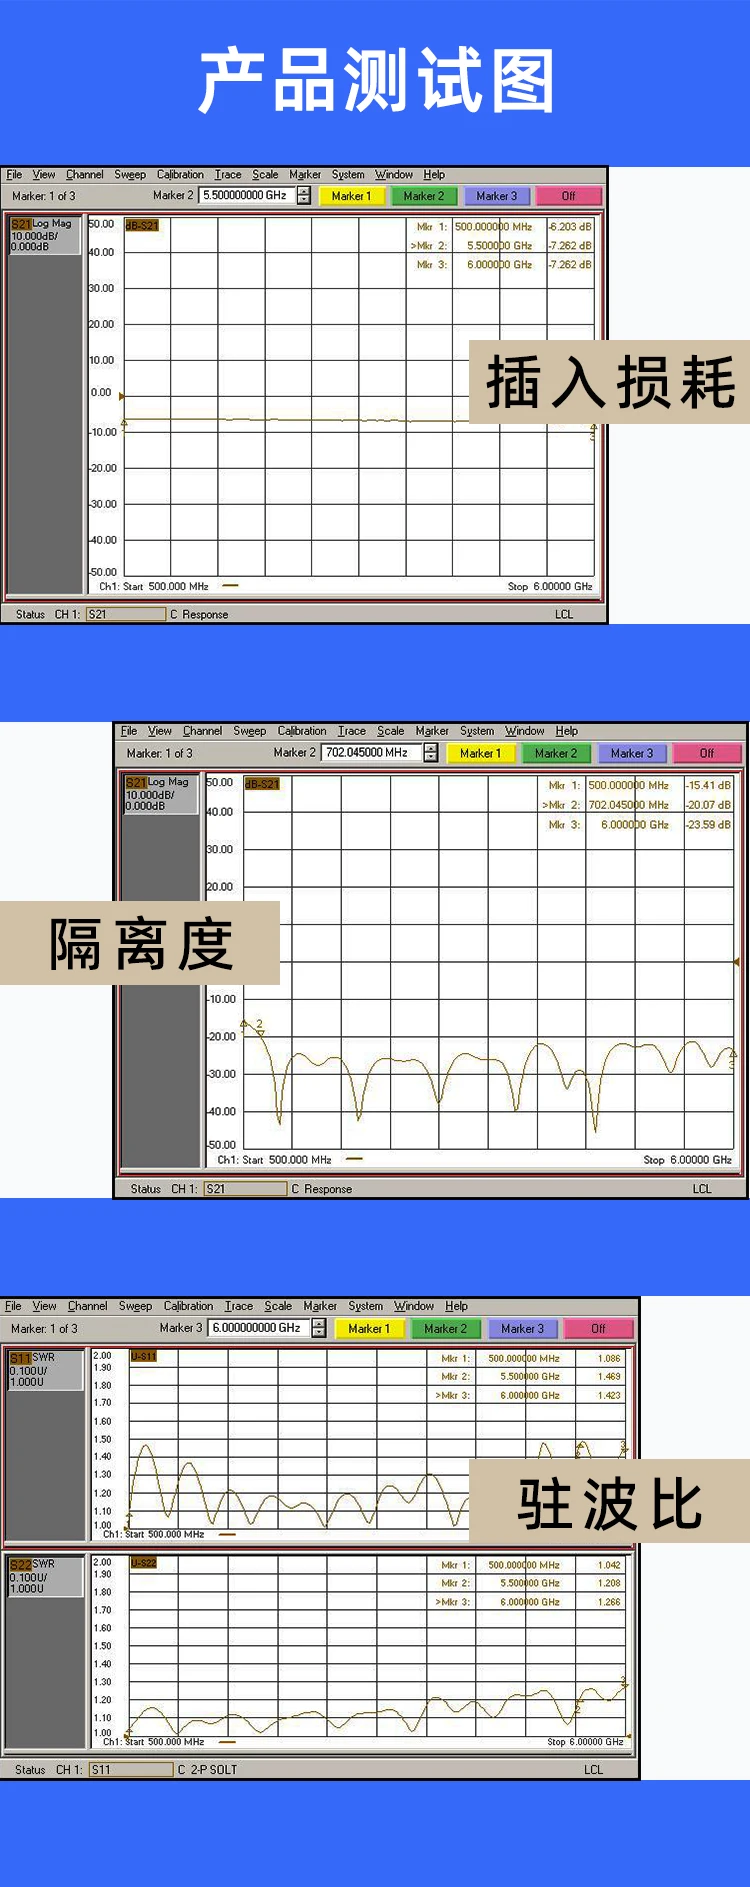
Task: Select S22 SWR trace label
Action: (x=46, y=1576)
